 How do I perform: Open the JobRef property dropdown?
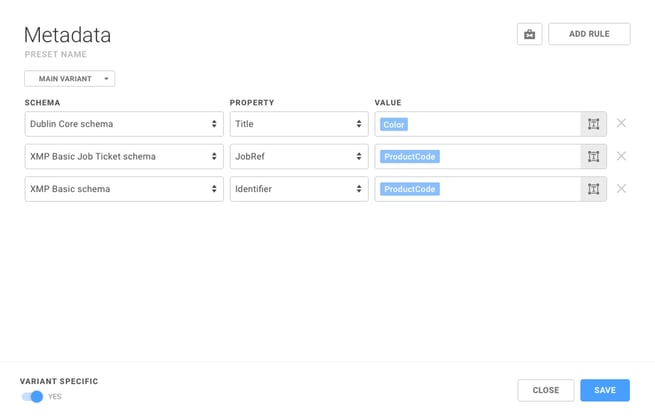click(298, 156)
